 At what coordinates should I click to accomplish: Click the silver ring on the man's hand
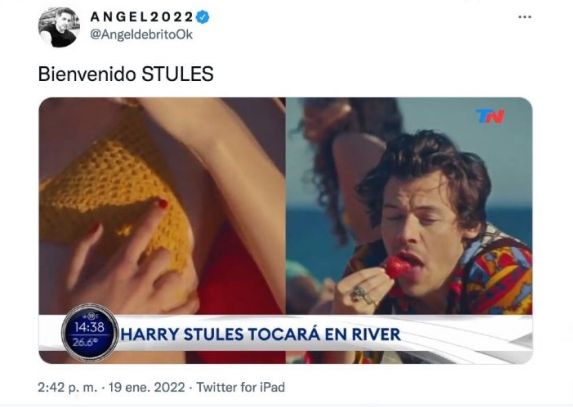coord(361,296)
